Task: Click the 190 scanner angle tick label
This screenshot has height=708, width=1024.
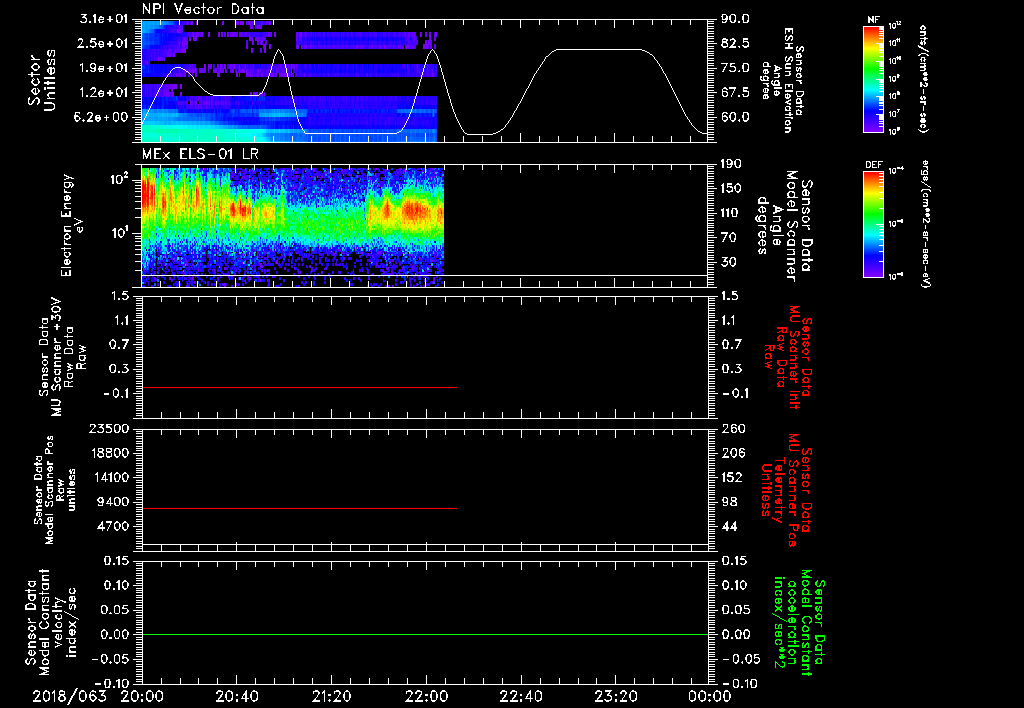Action: 731,164
